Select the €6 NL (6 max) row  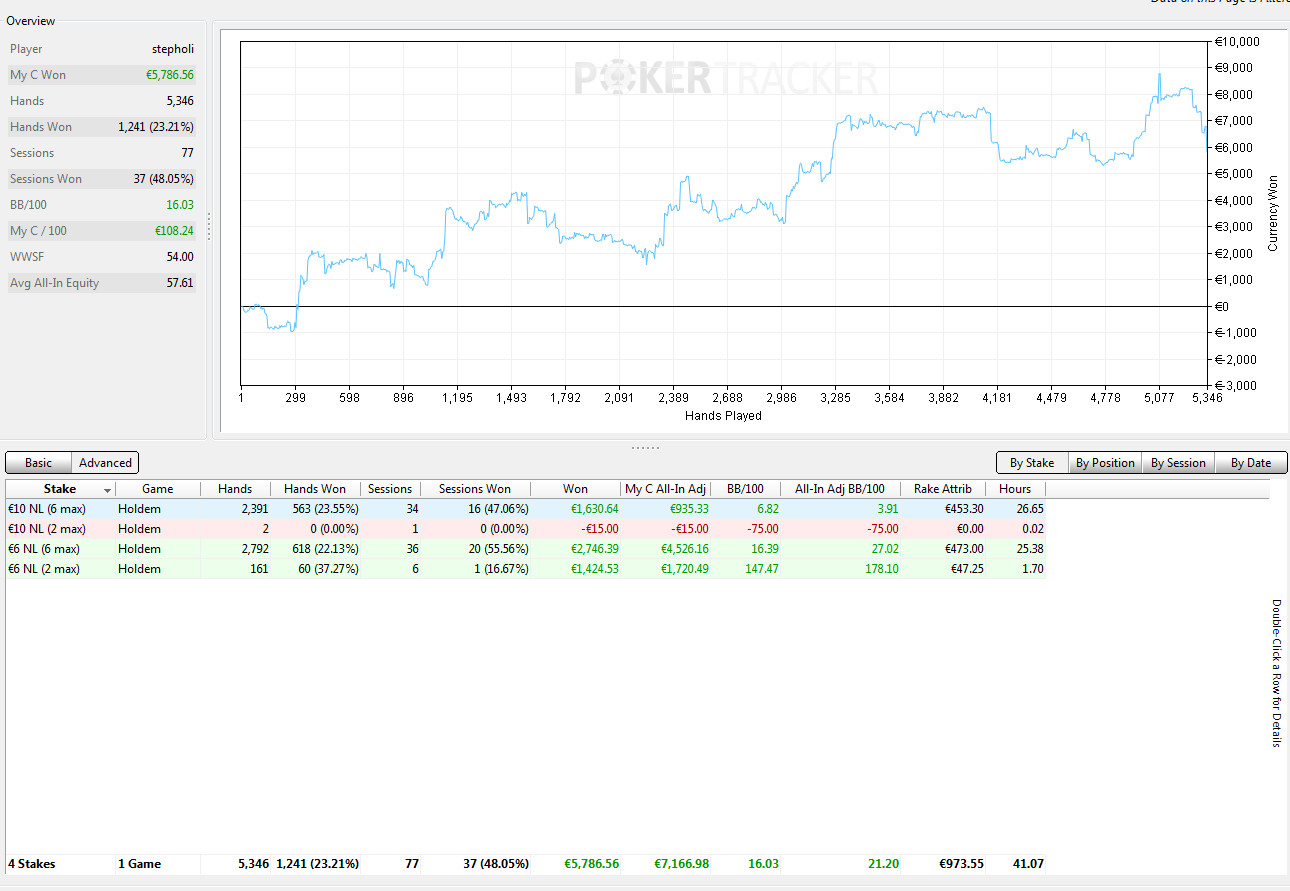coord(526,549)
